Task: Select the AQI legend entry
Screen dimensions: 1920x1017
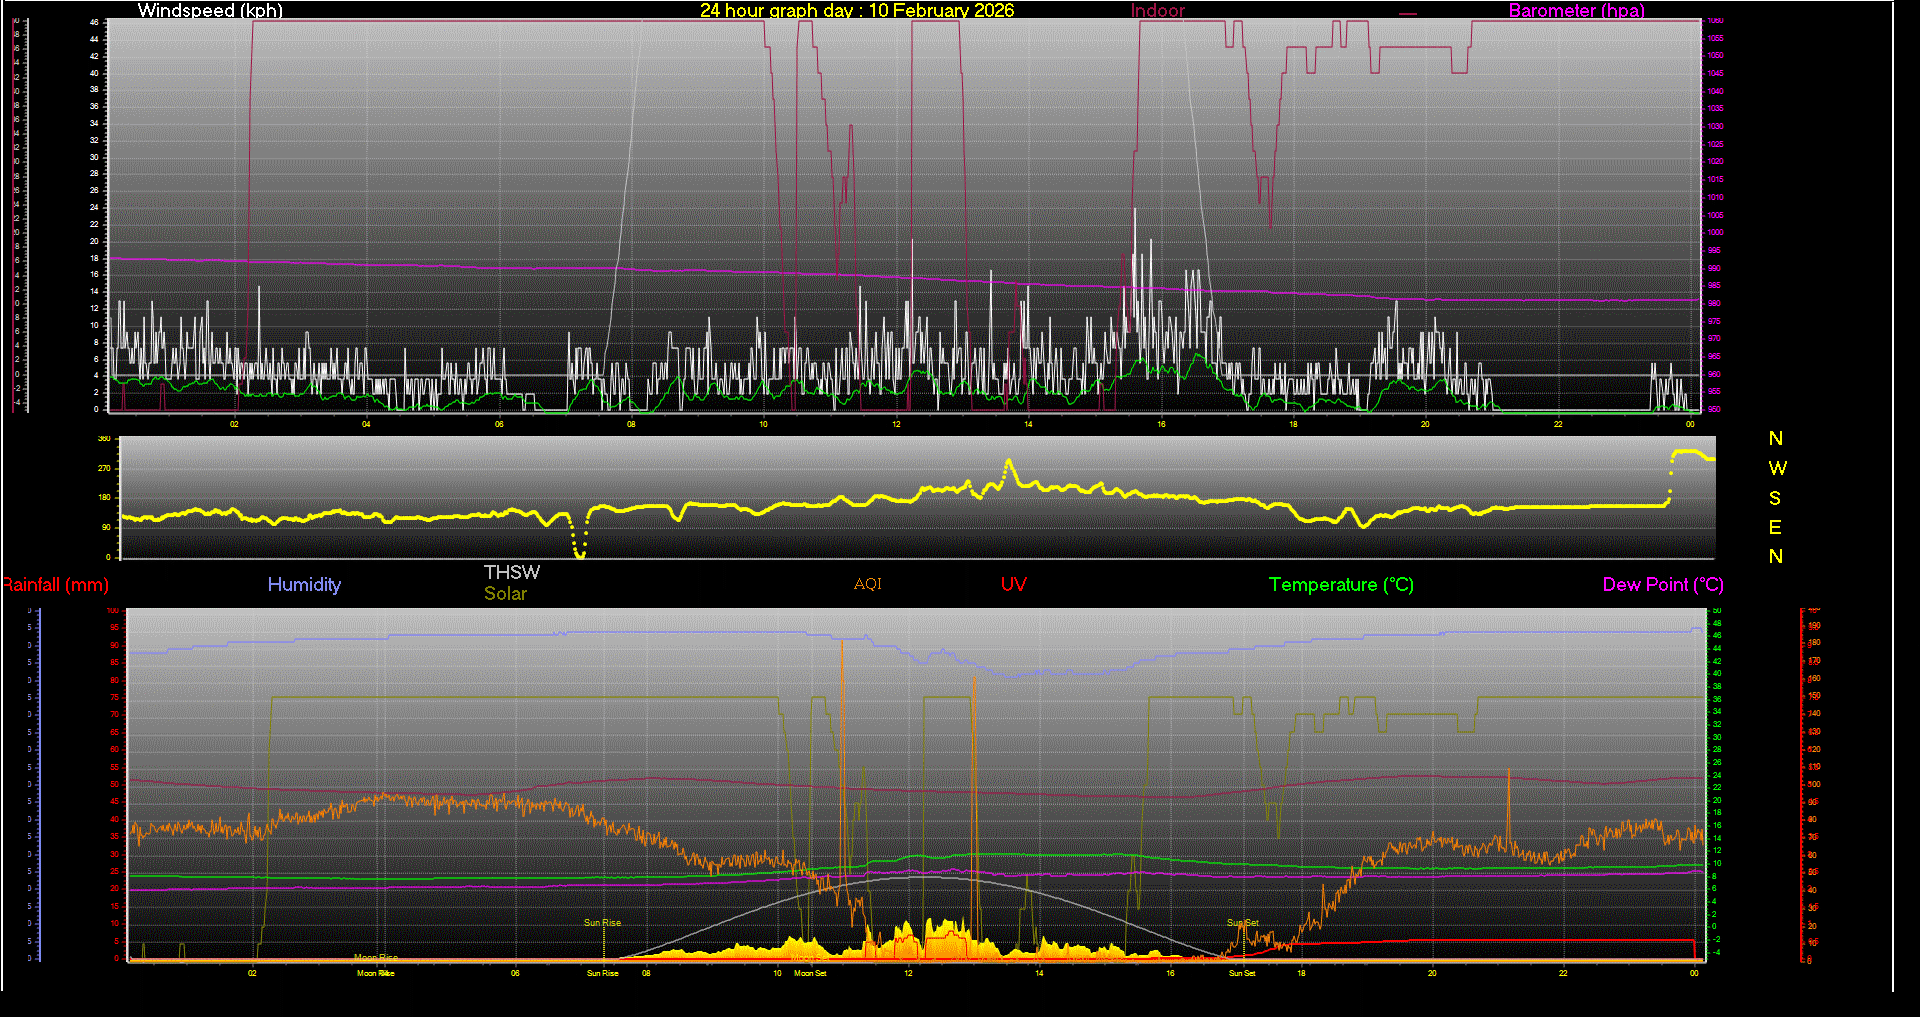Action: 866,584
